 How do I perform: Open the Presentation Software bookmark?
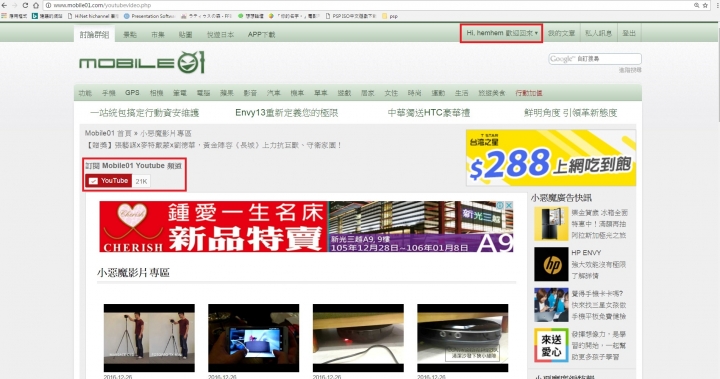coord(150,16)
